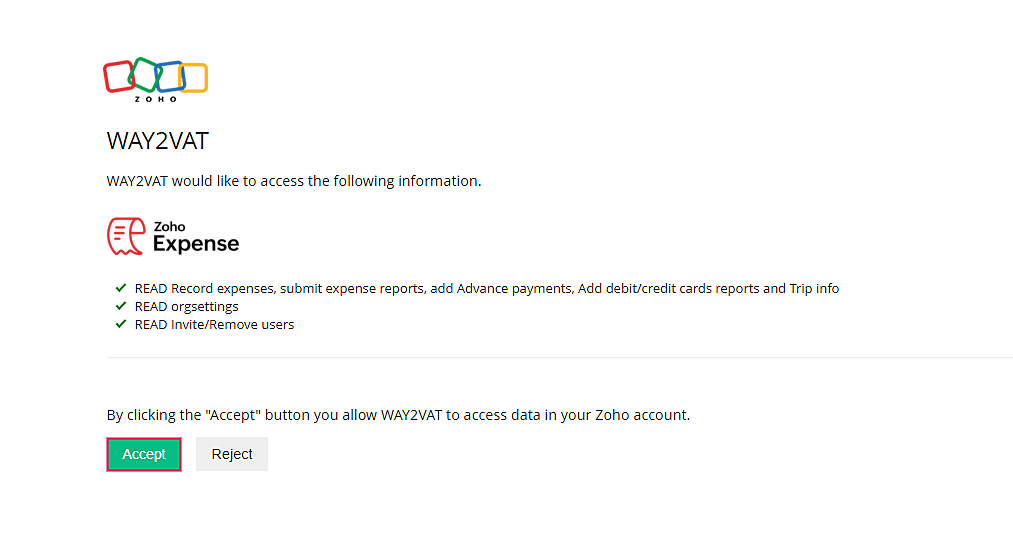Viewport: 1013px width, 546px height.
Task: Click the green square in the Zoho logo
Action: [x=145, y=73]
